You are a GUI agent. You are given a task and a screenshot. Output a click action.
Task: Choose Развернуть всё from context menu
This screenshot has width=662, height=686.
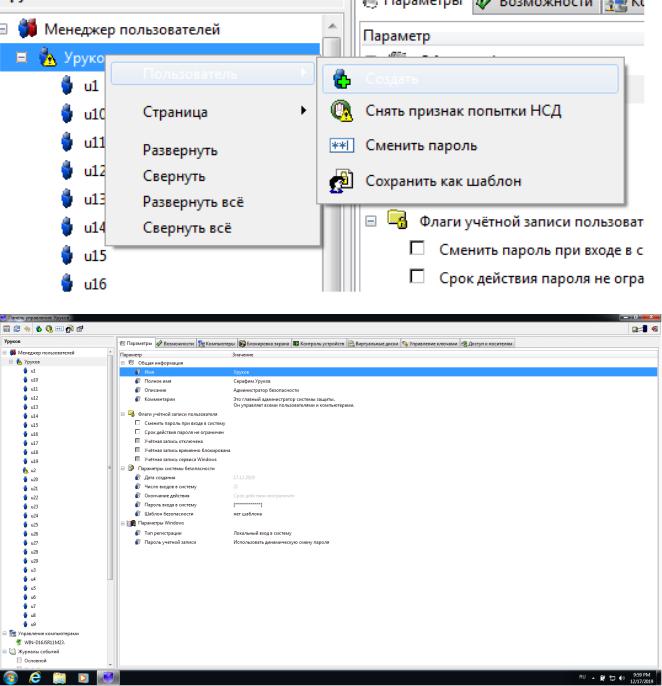click(x=194, y=201)
